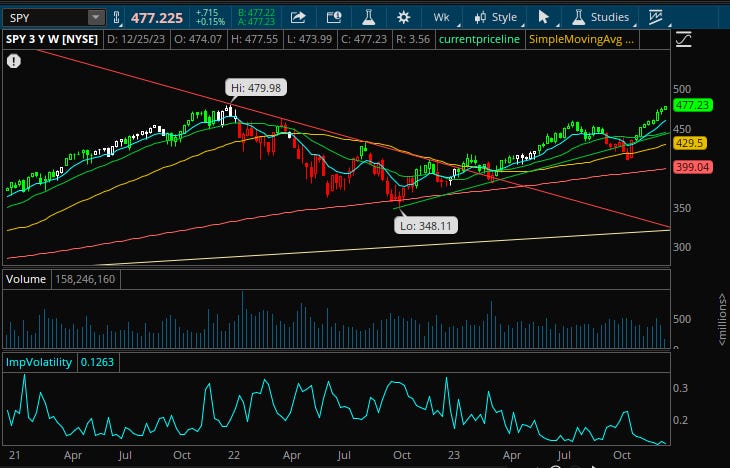Open the calendar alert icon
The image size is (730, 468).
coord(334,17)
